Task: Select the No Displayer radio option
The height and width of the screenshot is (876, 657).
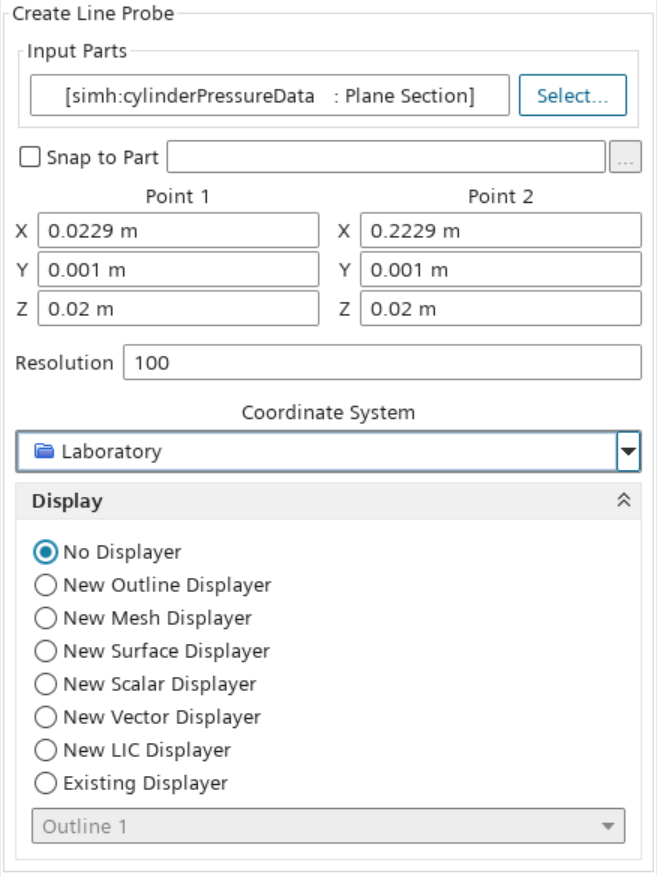Action: tap(45, 552)
